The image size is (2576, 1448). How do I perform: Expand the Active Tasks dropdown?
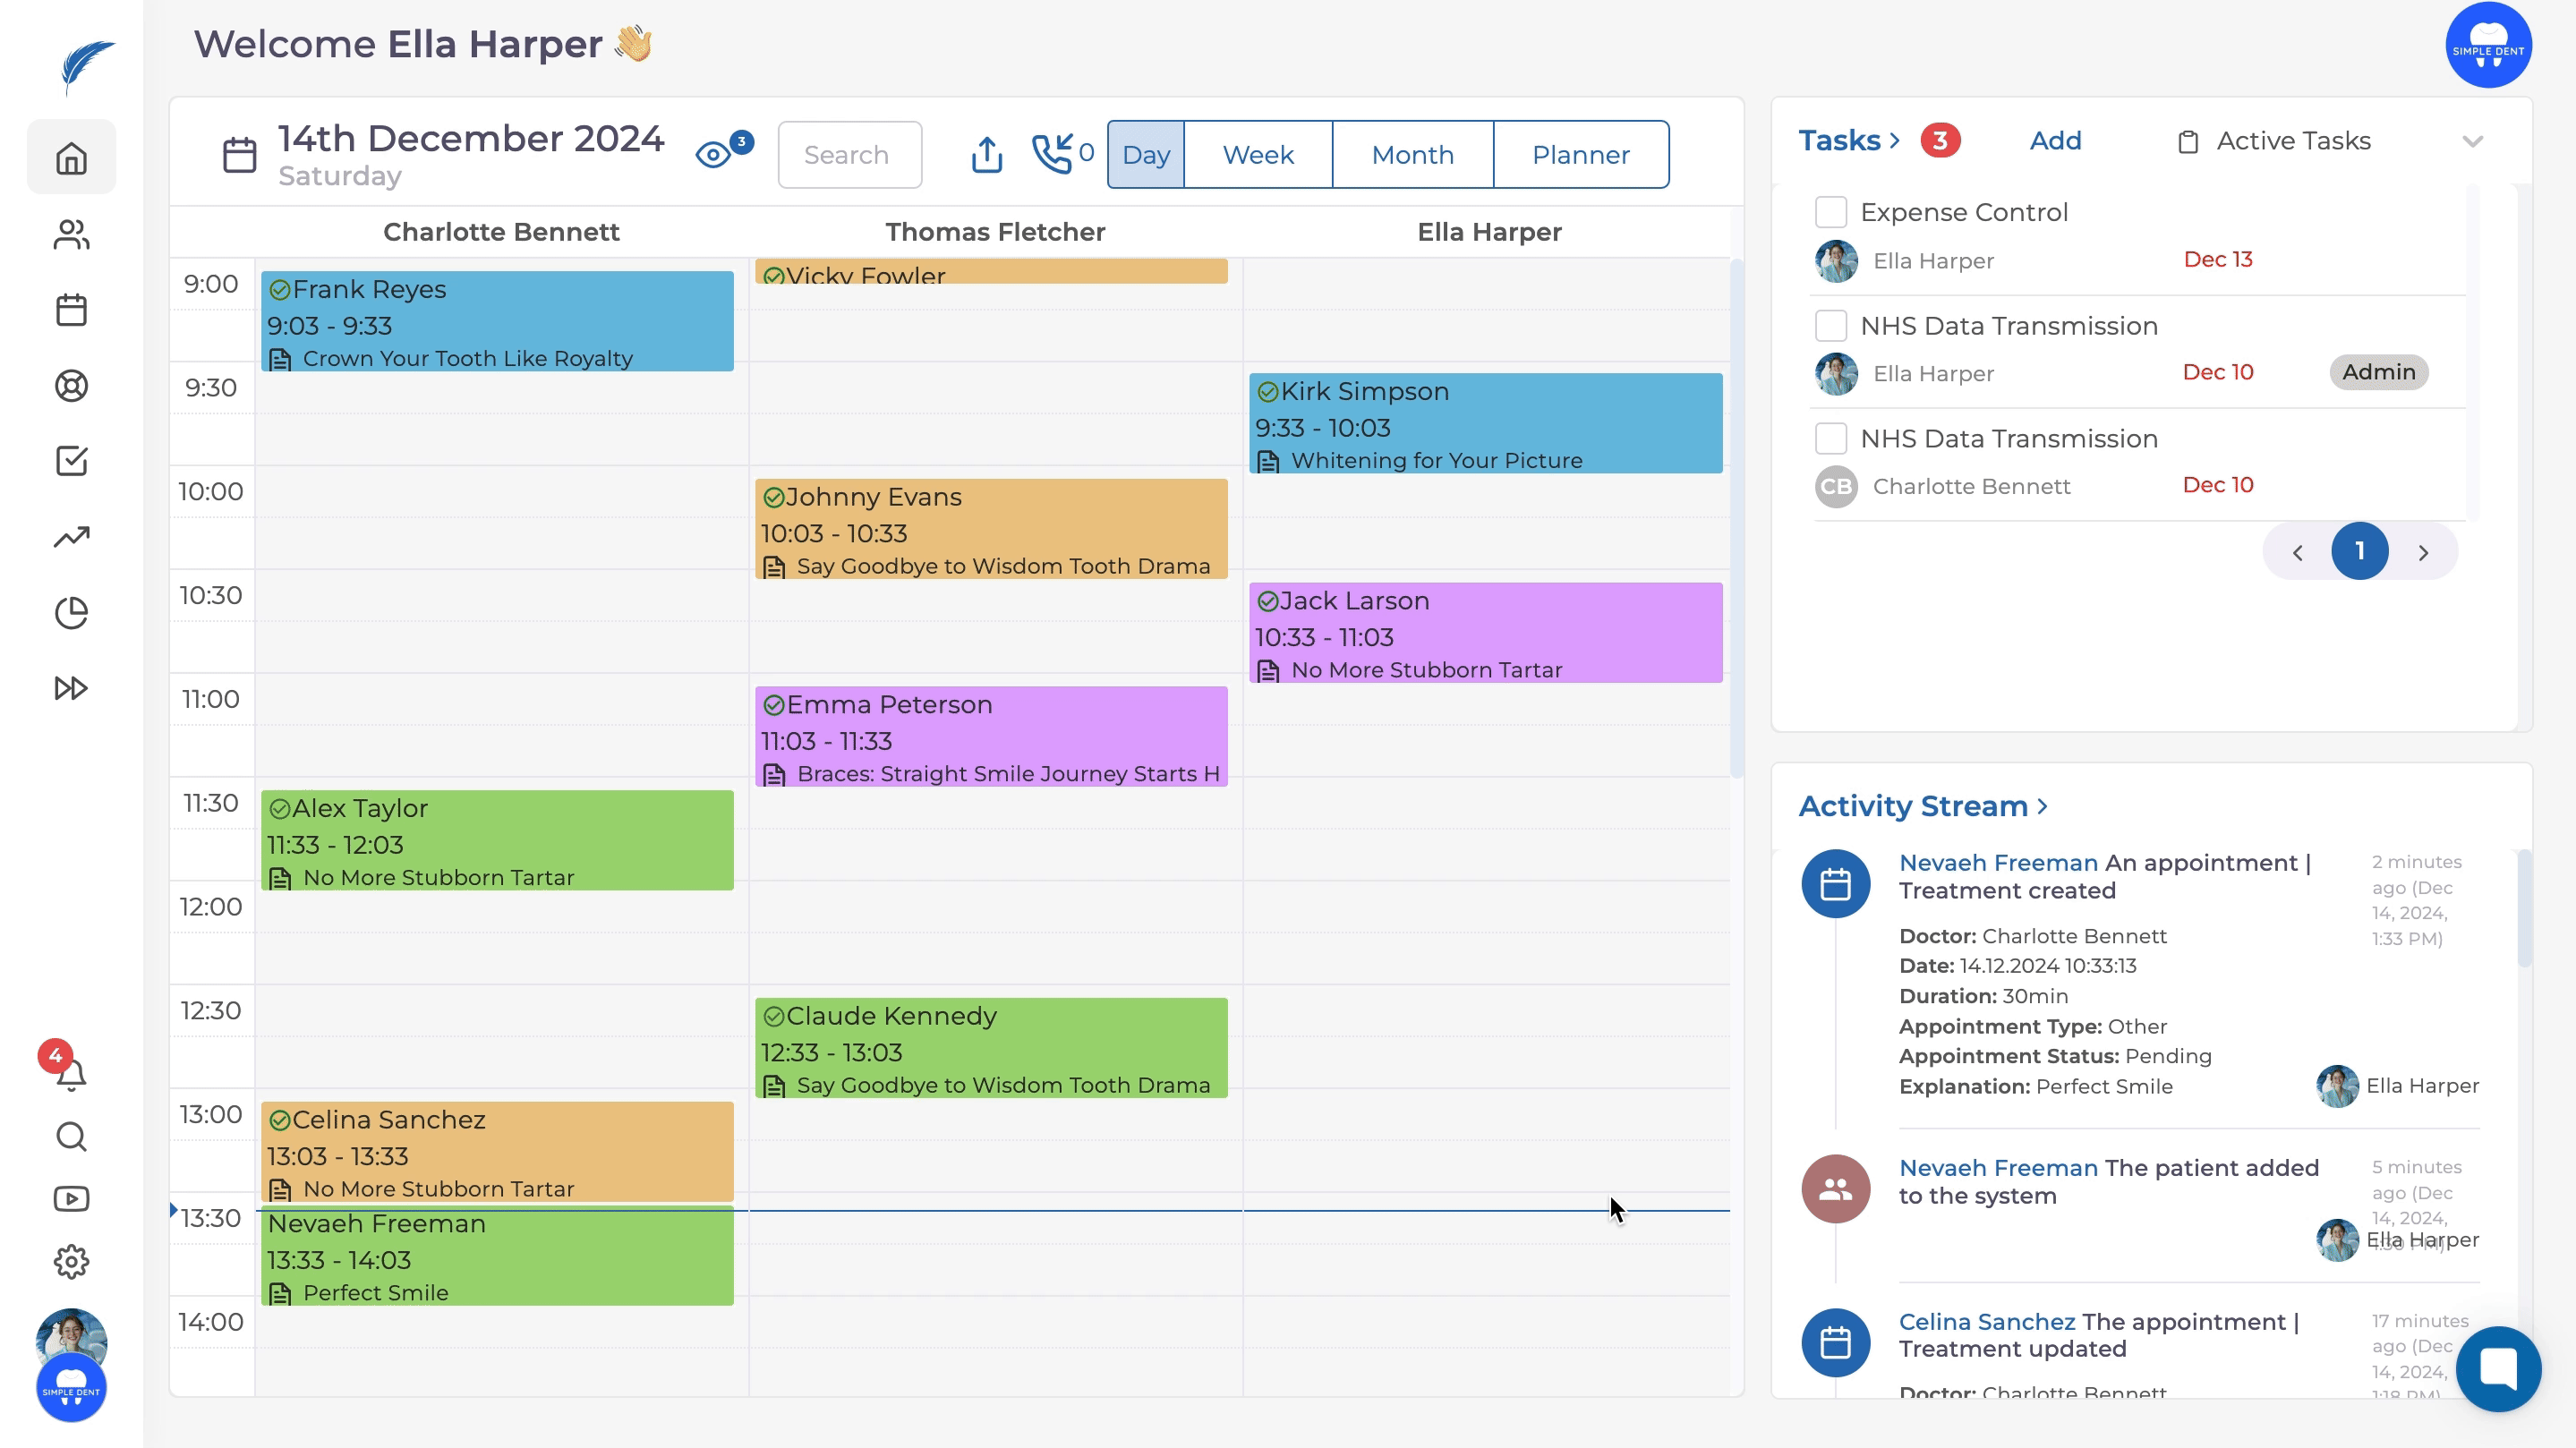(x=2471, y=141)
